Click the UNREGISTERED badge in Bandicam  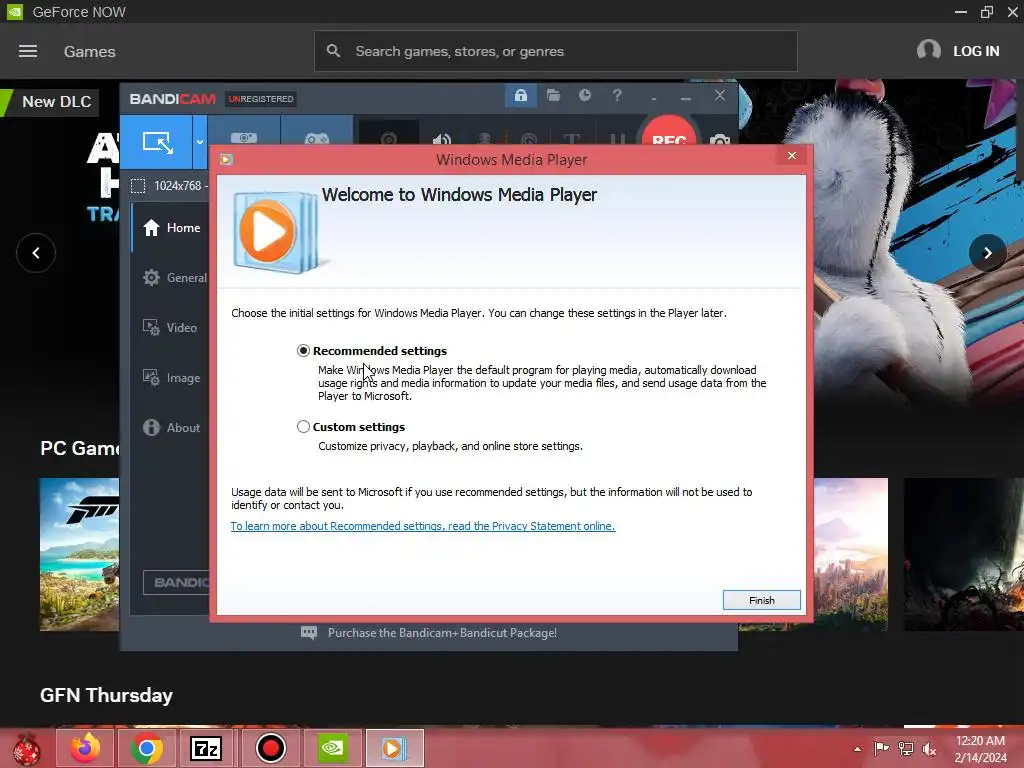point(261,99)
